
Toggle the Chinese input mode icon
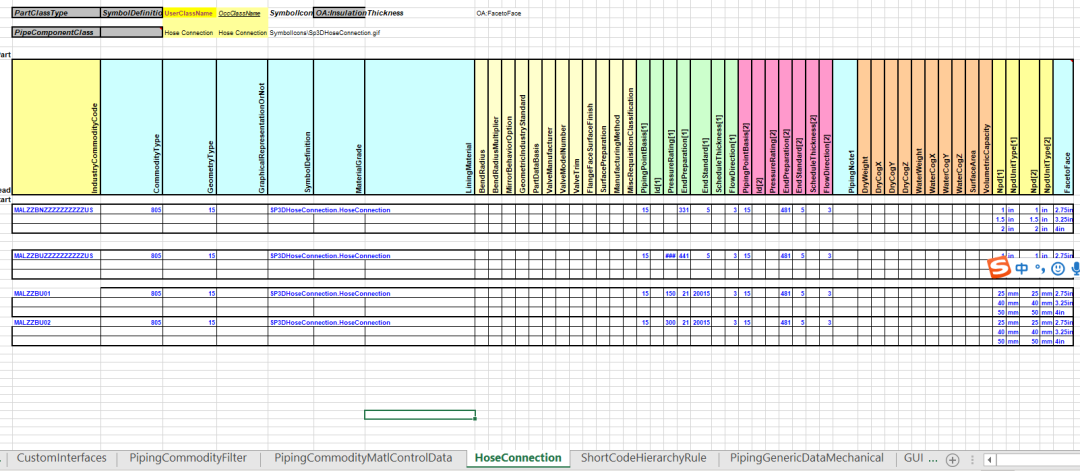1023,269
